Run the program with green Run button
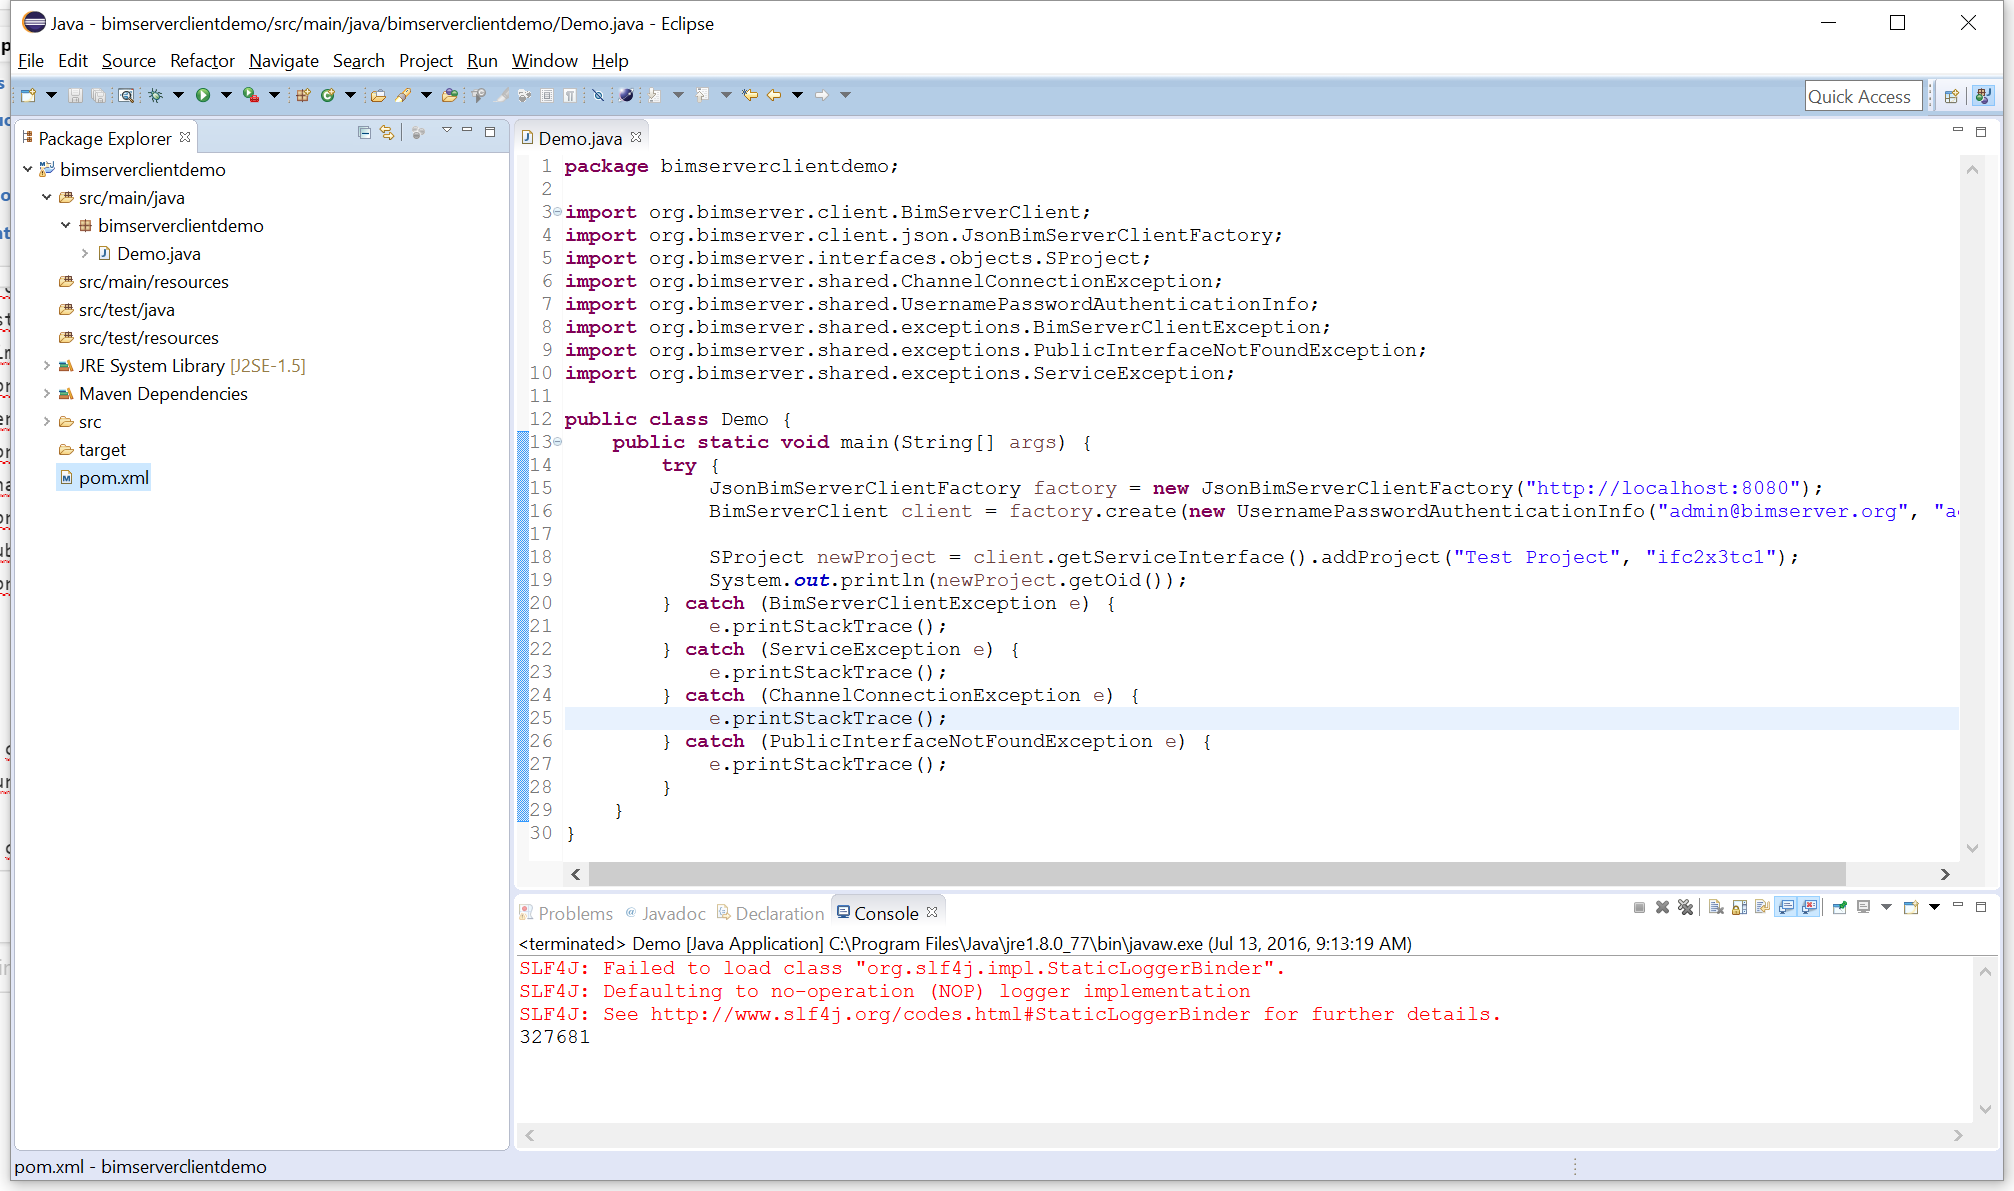This screenshot has height=1191, width=2014. tap(203, 95)
